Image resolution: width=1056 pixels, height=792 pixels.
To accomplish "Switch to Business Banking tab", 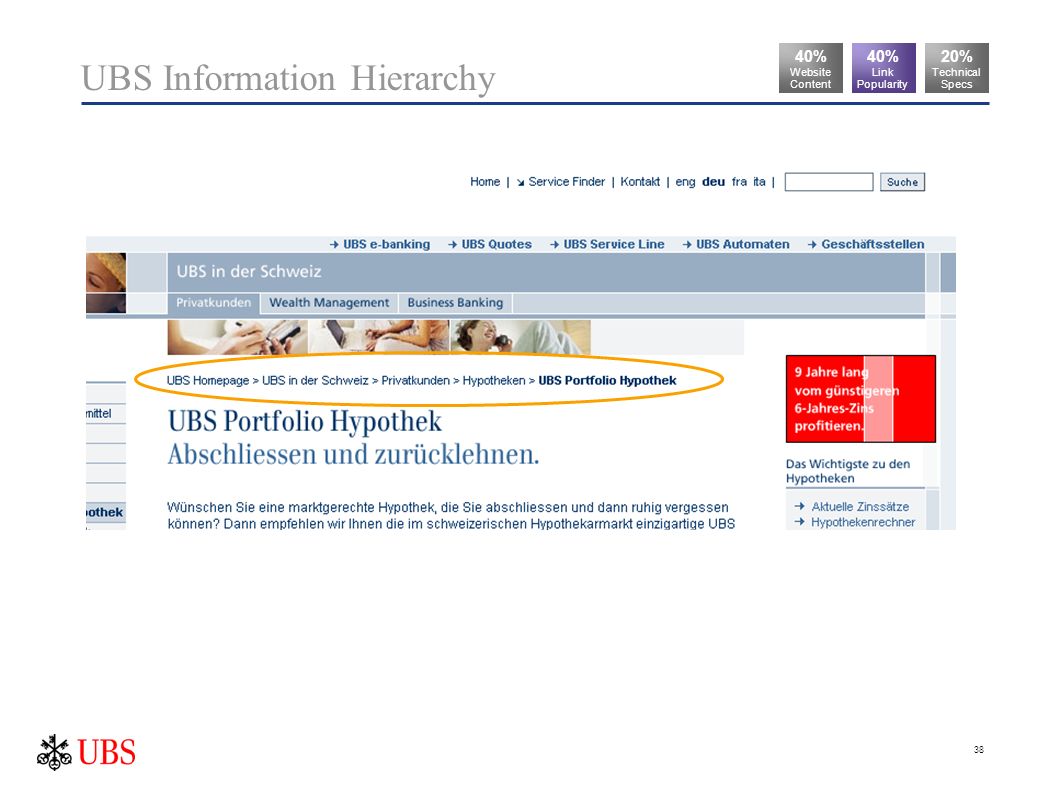I will coord(455,303).
